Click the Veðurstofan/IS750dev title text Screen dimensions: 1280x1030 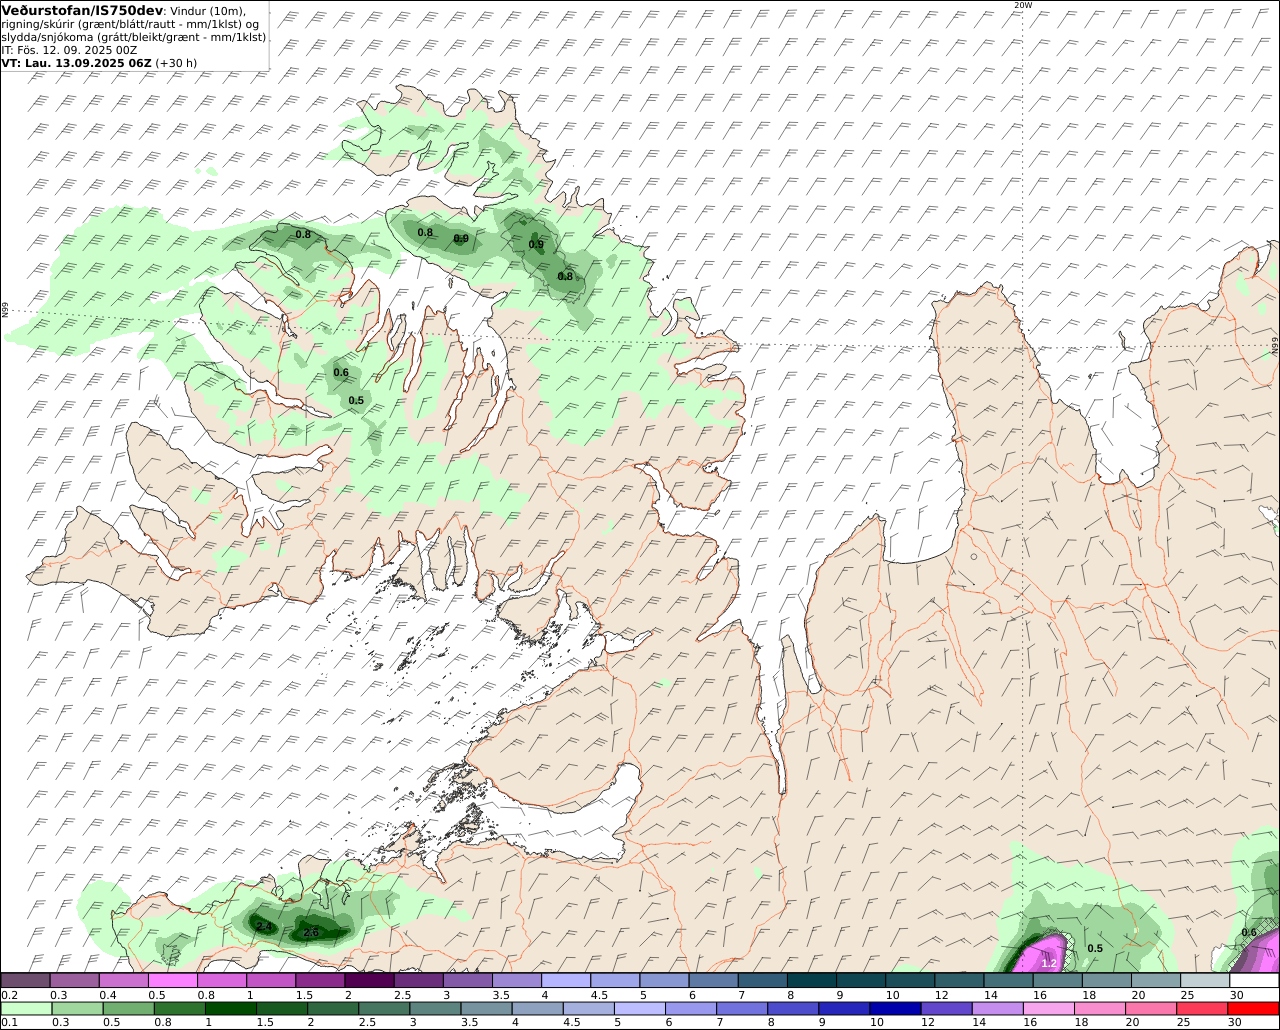coord(82,10)
